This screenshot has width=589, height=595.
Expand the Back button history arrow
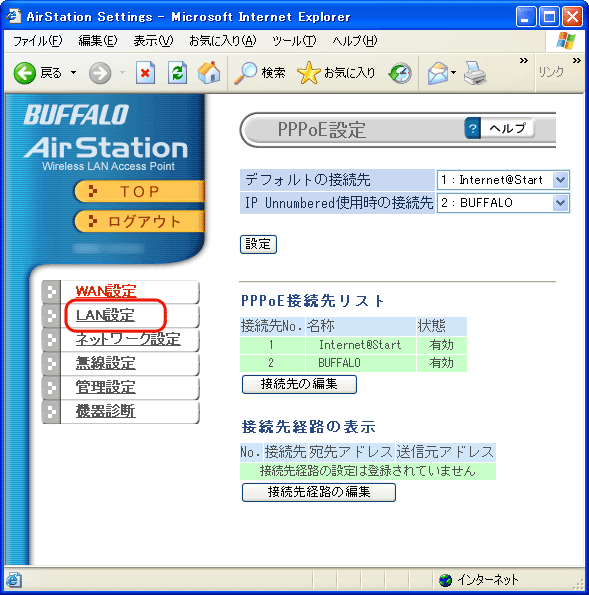tap(73, 72)
